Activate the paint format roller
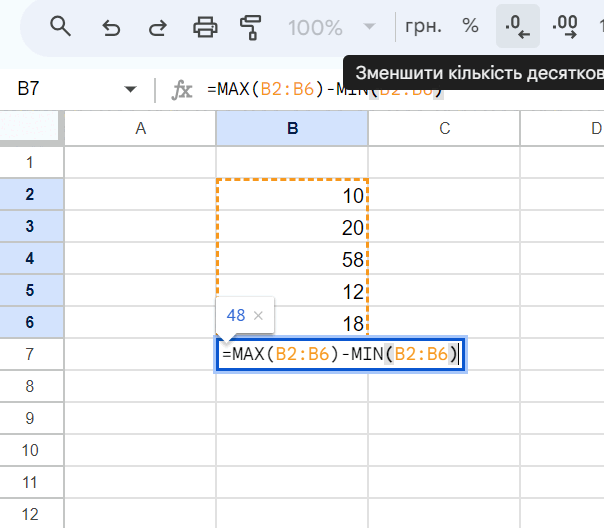604x528 pixels. coord(251,27)
